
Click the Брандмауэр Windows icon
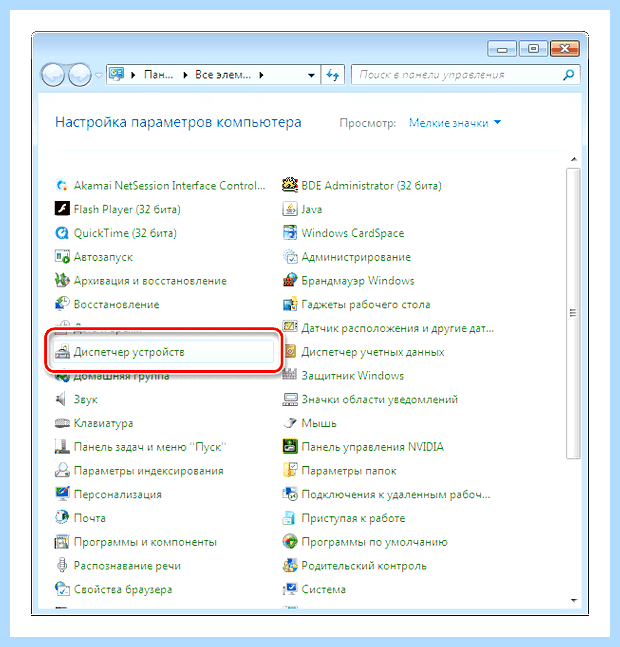tap(290, 280)
